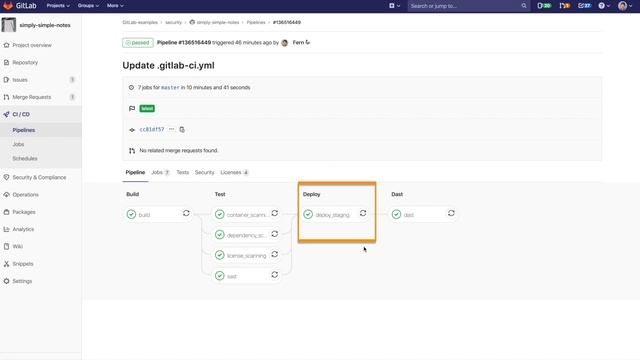Image resolution: width=640 pixels, height=360 pixels.
Task: Open commit cc81df57 link
Action: click(152, 129)
